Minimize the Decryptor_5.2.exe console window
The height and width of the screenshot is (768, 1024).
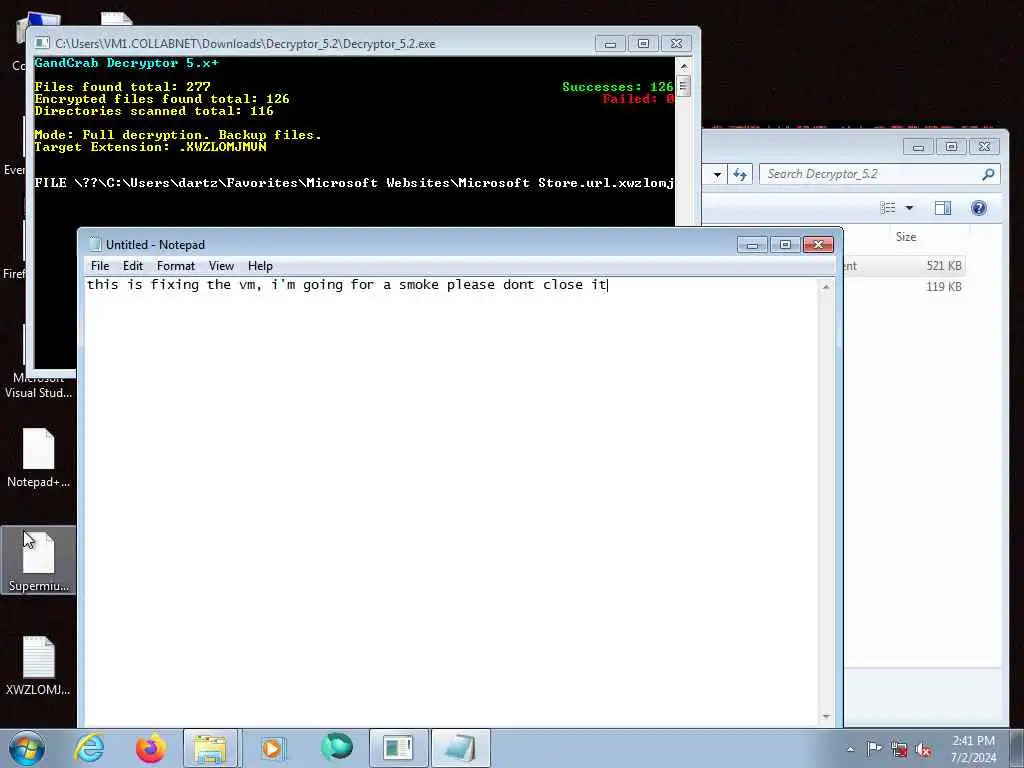tap(611, 44)
